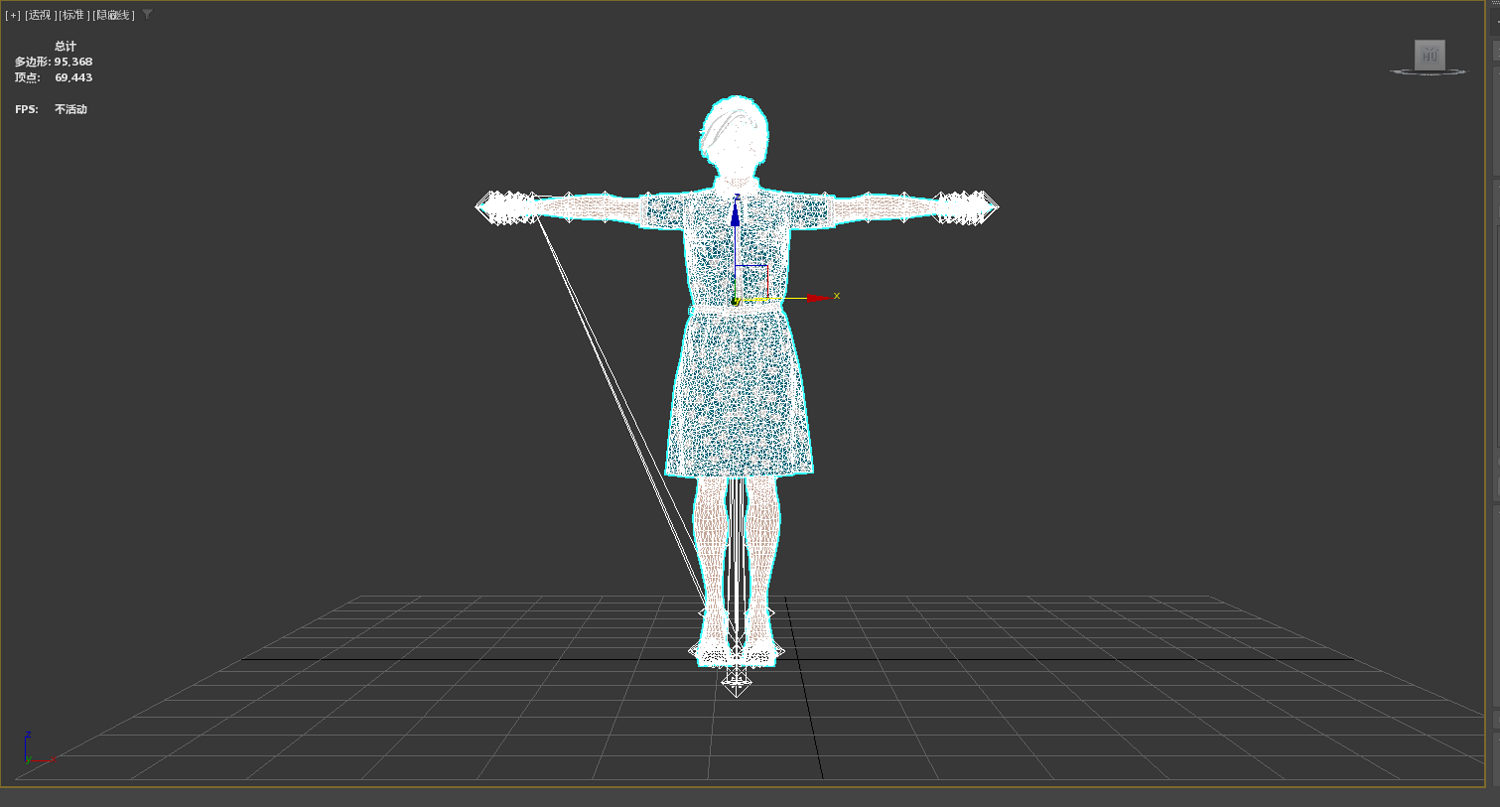Select the character's head mesh
This screenshot has width=1500, height=807.
click(733, 135)
